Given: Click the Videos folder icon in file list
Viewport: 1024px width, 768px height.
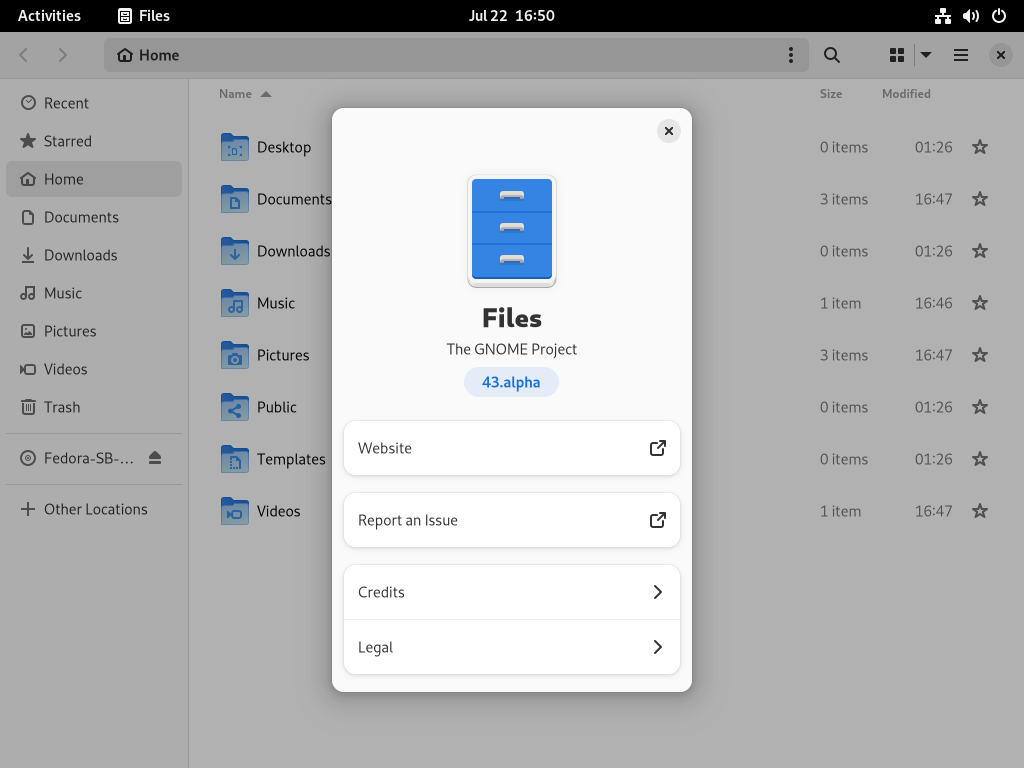Looking at the screenshot, I should [234, 511].
